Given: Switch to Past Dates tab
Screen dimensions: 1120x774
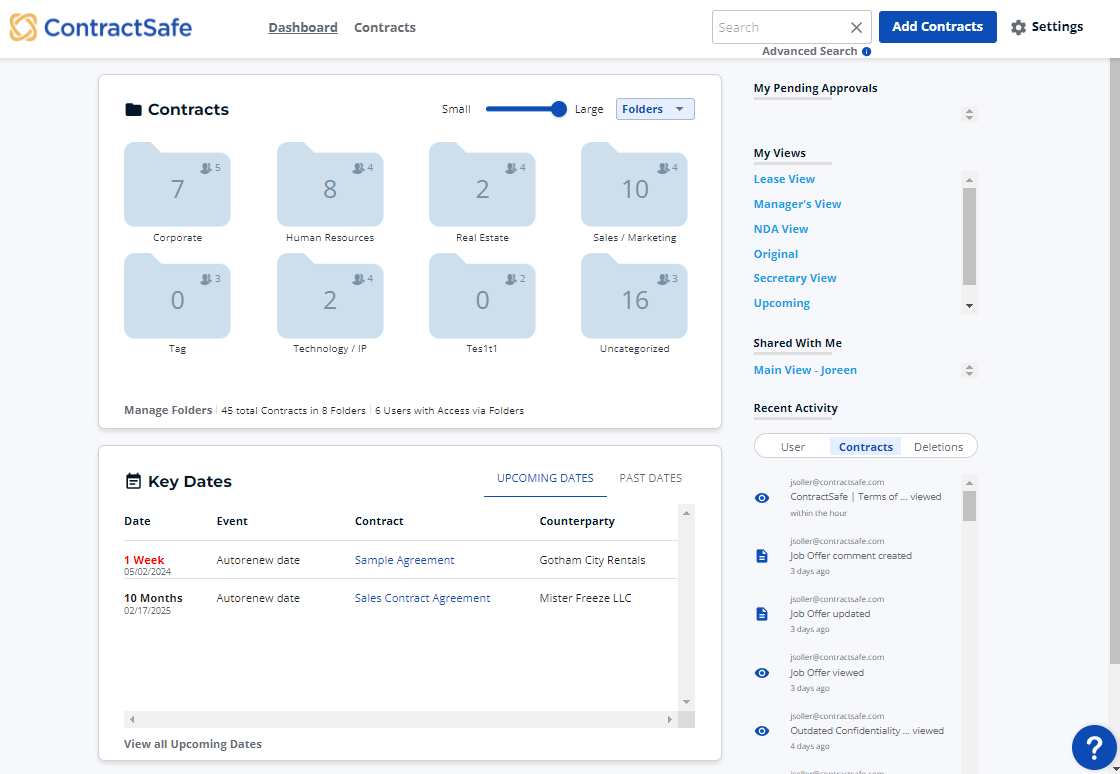Looking at the screenshot, I should click(x=651, y=478).
